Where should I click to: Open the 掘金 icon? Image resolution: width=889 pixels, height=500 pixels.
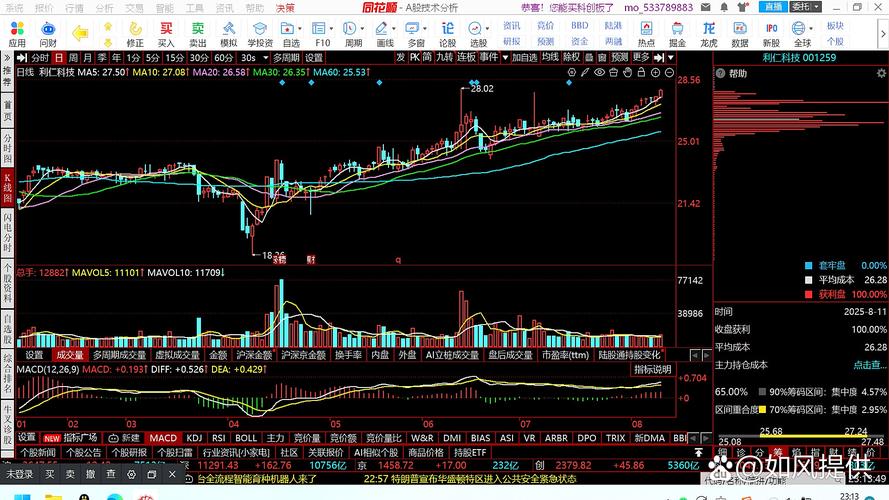[677, 33]
